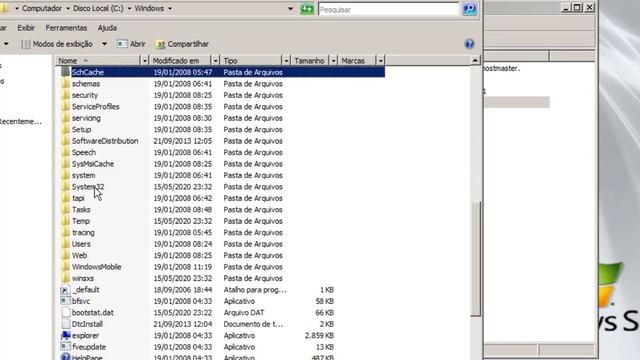Click SoftwareDistribution date 21/09/2013 12:05
640x360 pixels.
pyautogui.click(x=182, y=141)
